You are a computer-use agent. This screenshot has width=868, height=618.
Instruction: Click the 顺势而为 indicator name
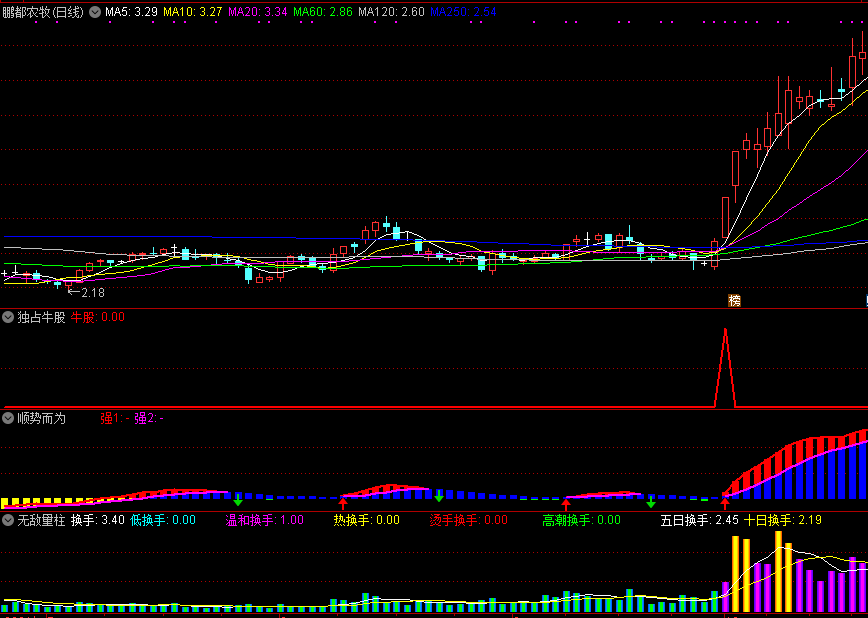[42, 419]
